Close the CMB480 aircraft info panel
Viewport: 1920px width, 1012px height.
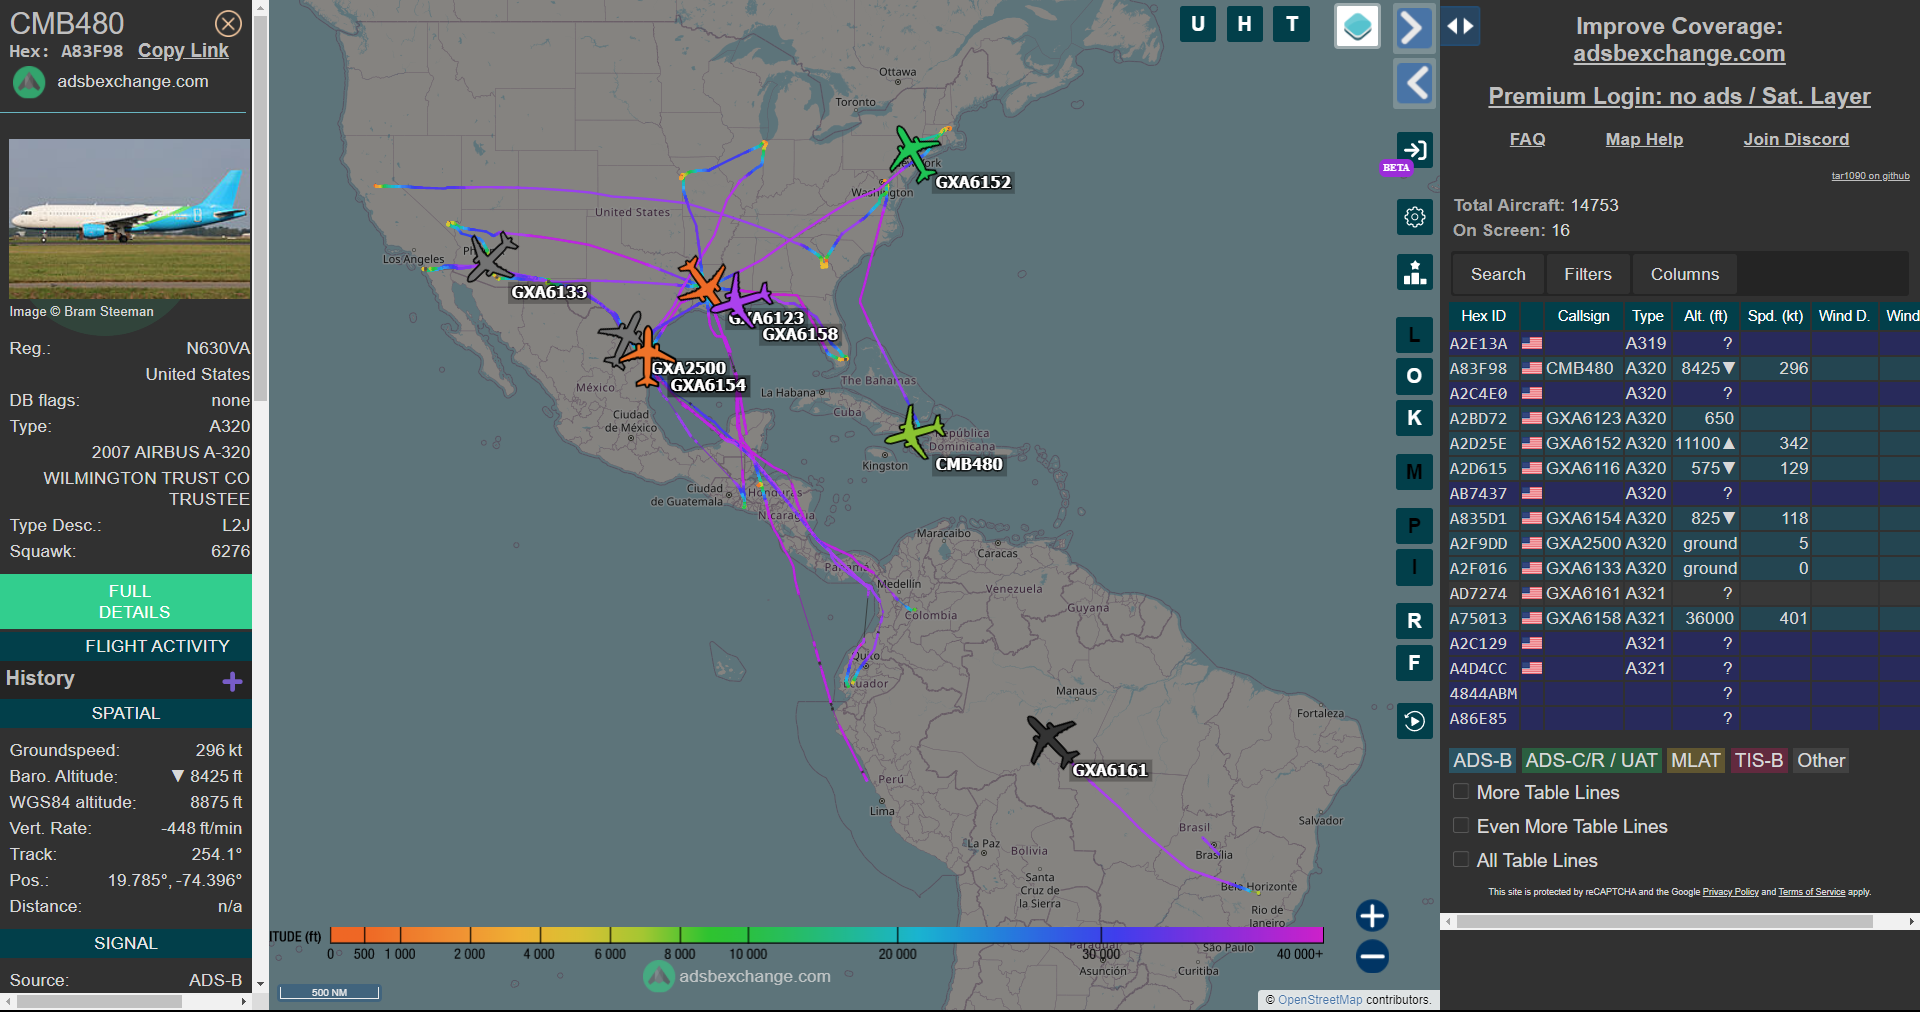pos(228,23)
